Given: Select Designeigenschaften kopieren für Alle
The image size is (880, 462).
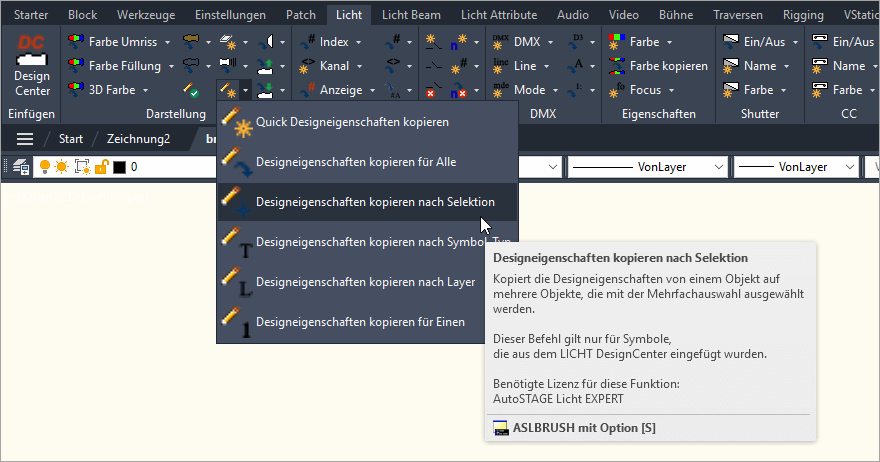Looking at the screenshot, I should [367, 162].
